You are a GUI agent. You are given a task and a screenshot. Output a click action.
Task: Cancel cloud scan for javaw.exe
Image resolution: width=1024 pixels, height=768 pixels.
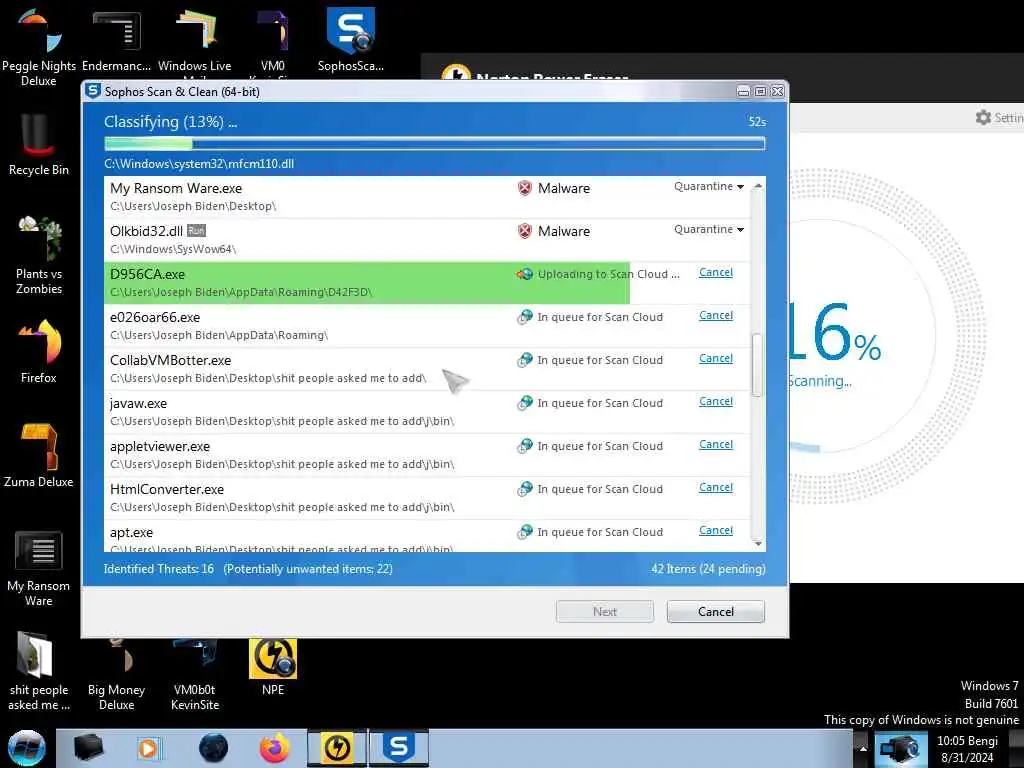tap(716, 402)
